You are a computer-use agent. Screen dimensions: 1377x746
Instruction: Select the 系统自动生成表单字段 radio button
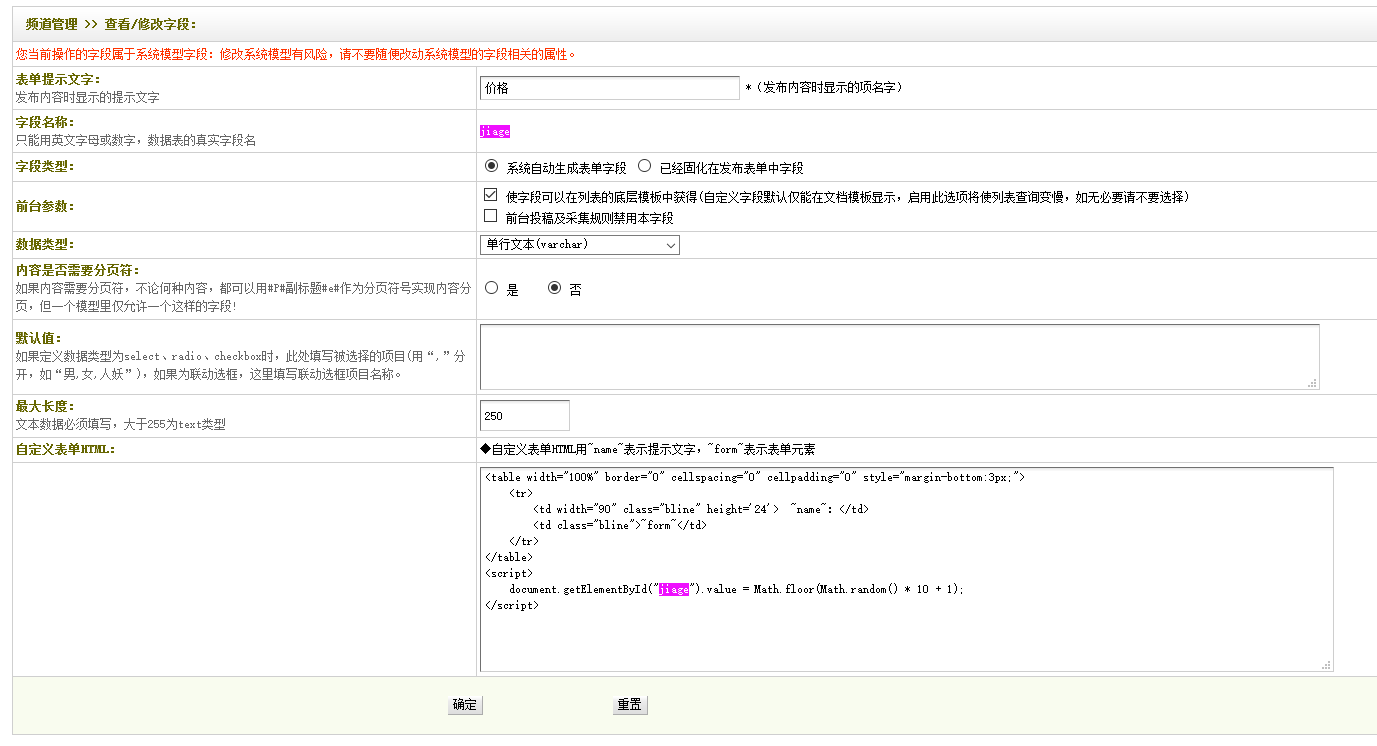(491, 167)
